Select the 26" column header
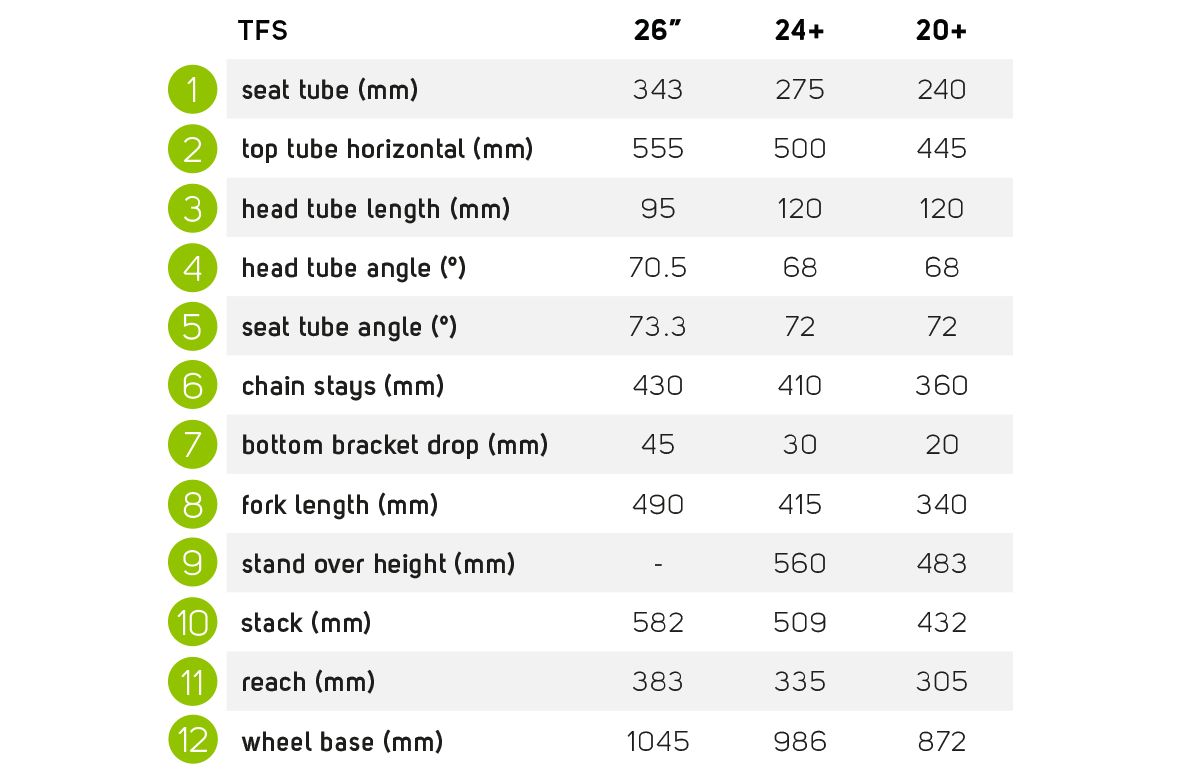The width and height of the screenshot is (1182, 770). 657,30
